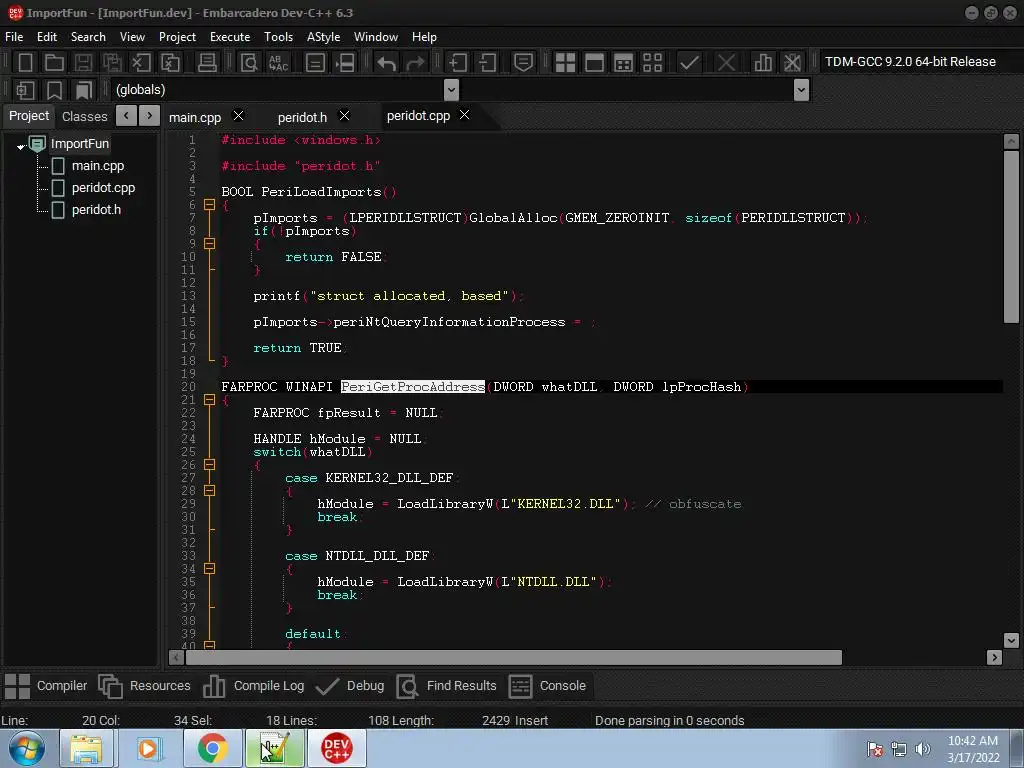1024x768 pixels.
Task: Collapse the code fold at line 6
Action: (209, 204)
